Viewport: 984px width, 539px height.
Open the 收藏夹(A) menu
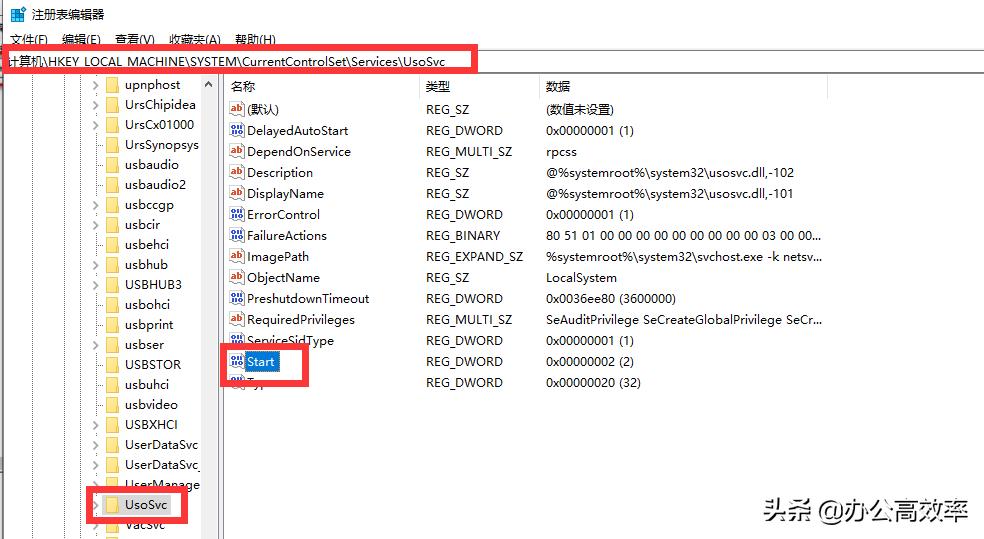pyautogui.click(x=194, y=40)
